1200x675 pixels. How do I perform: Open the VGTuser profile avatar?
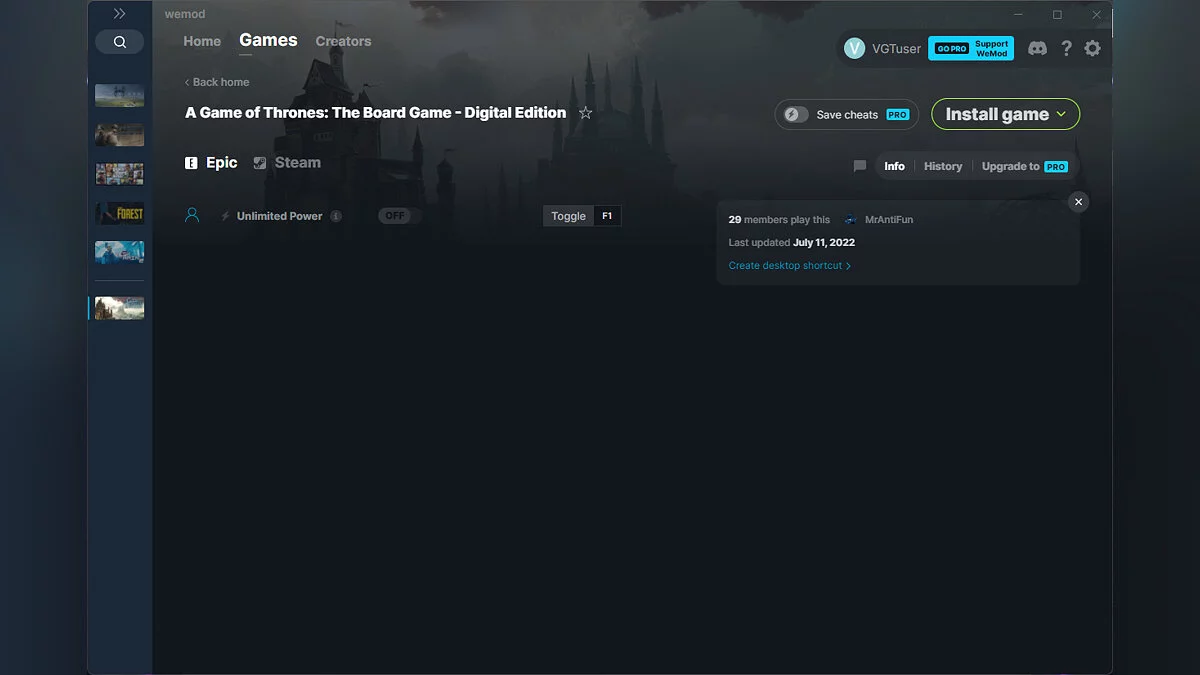tap(854, 48)
